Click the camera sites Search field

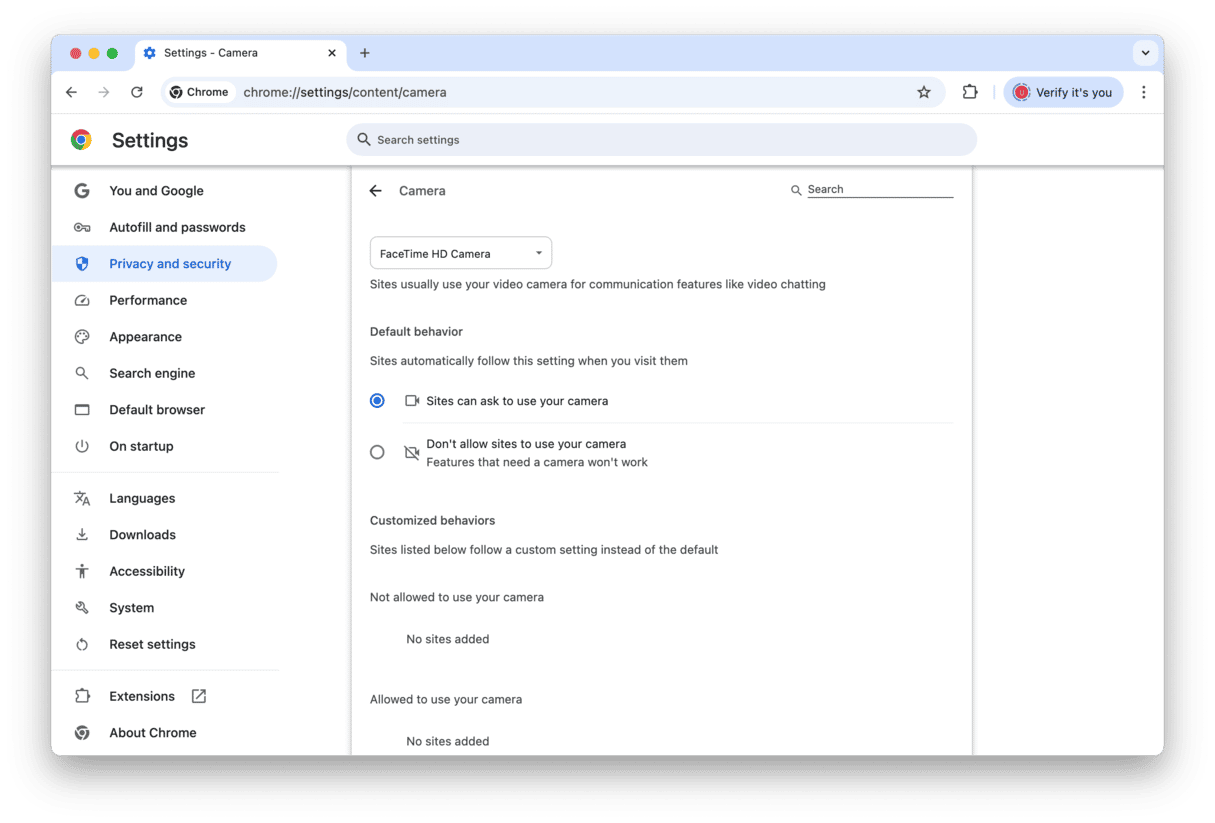(878, 190)
